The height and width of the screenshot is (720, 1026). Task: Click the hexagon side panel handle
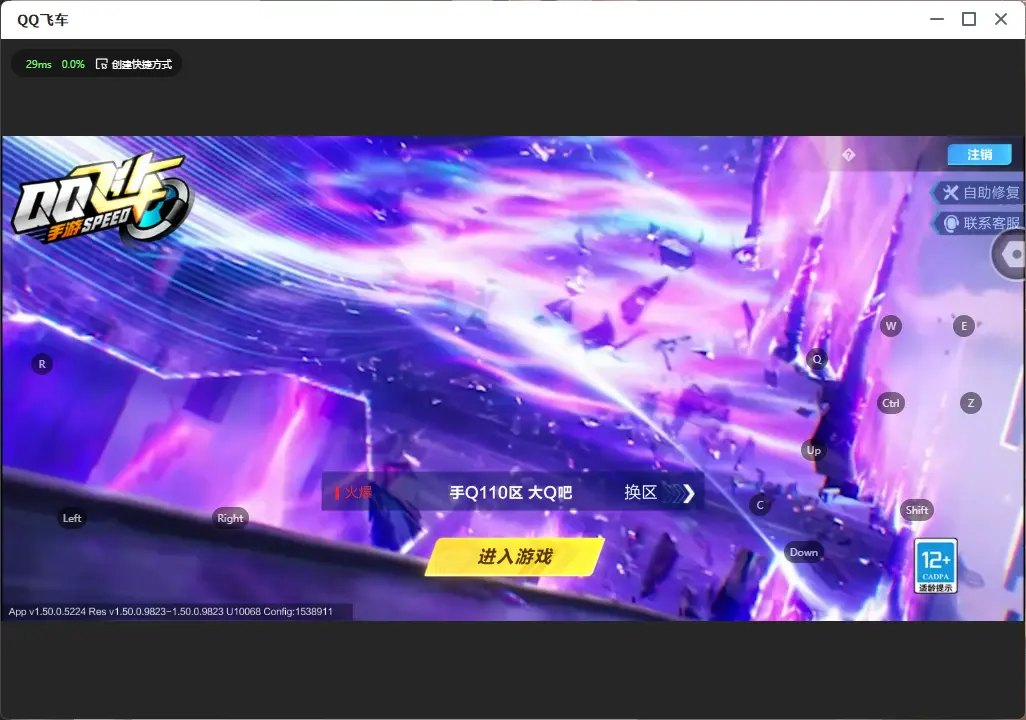(1011, 254)
